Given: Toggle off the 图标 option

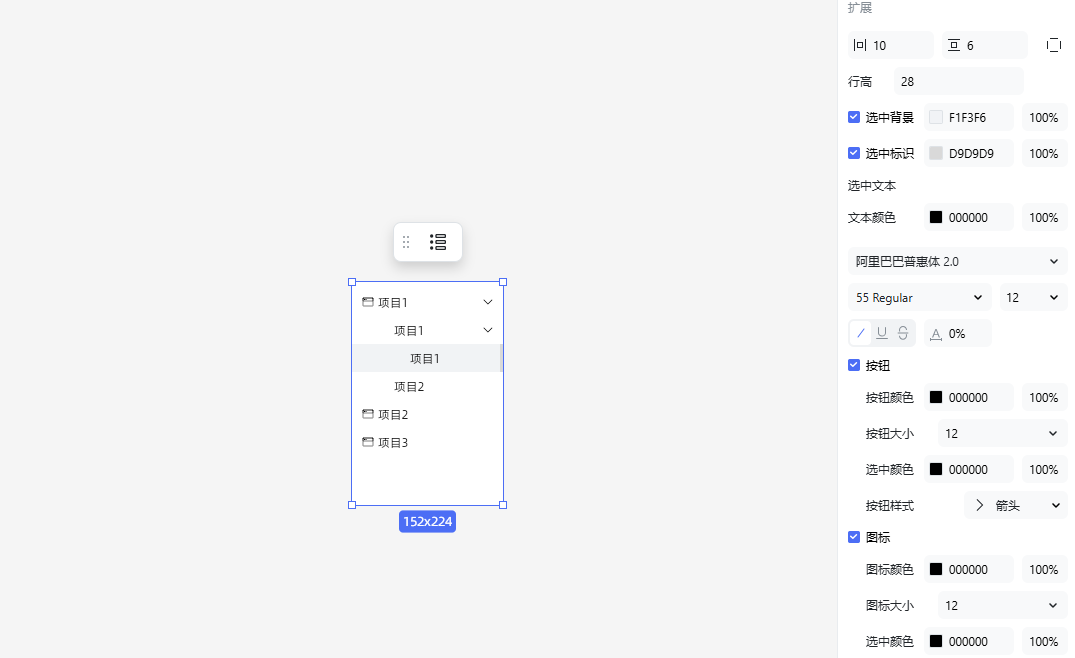Looking at the screenshot, I should point(853,537).
